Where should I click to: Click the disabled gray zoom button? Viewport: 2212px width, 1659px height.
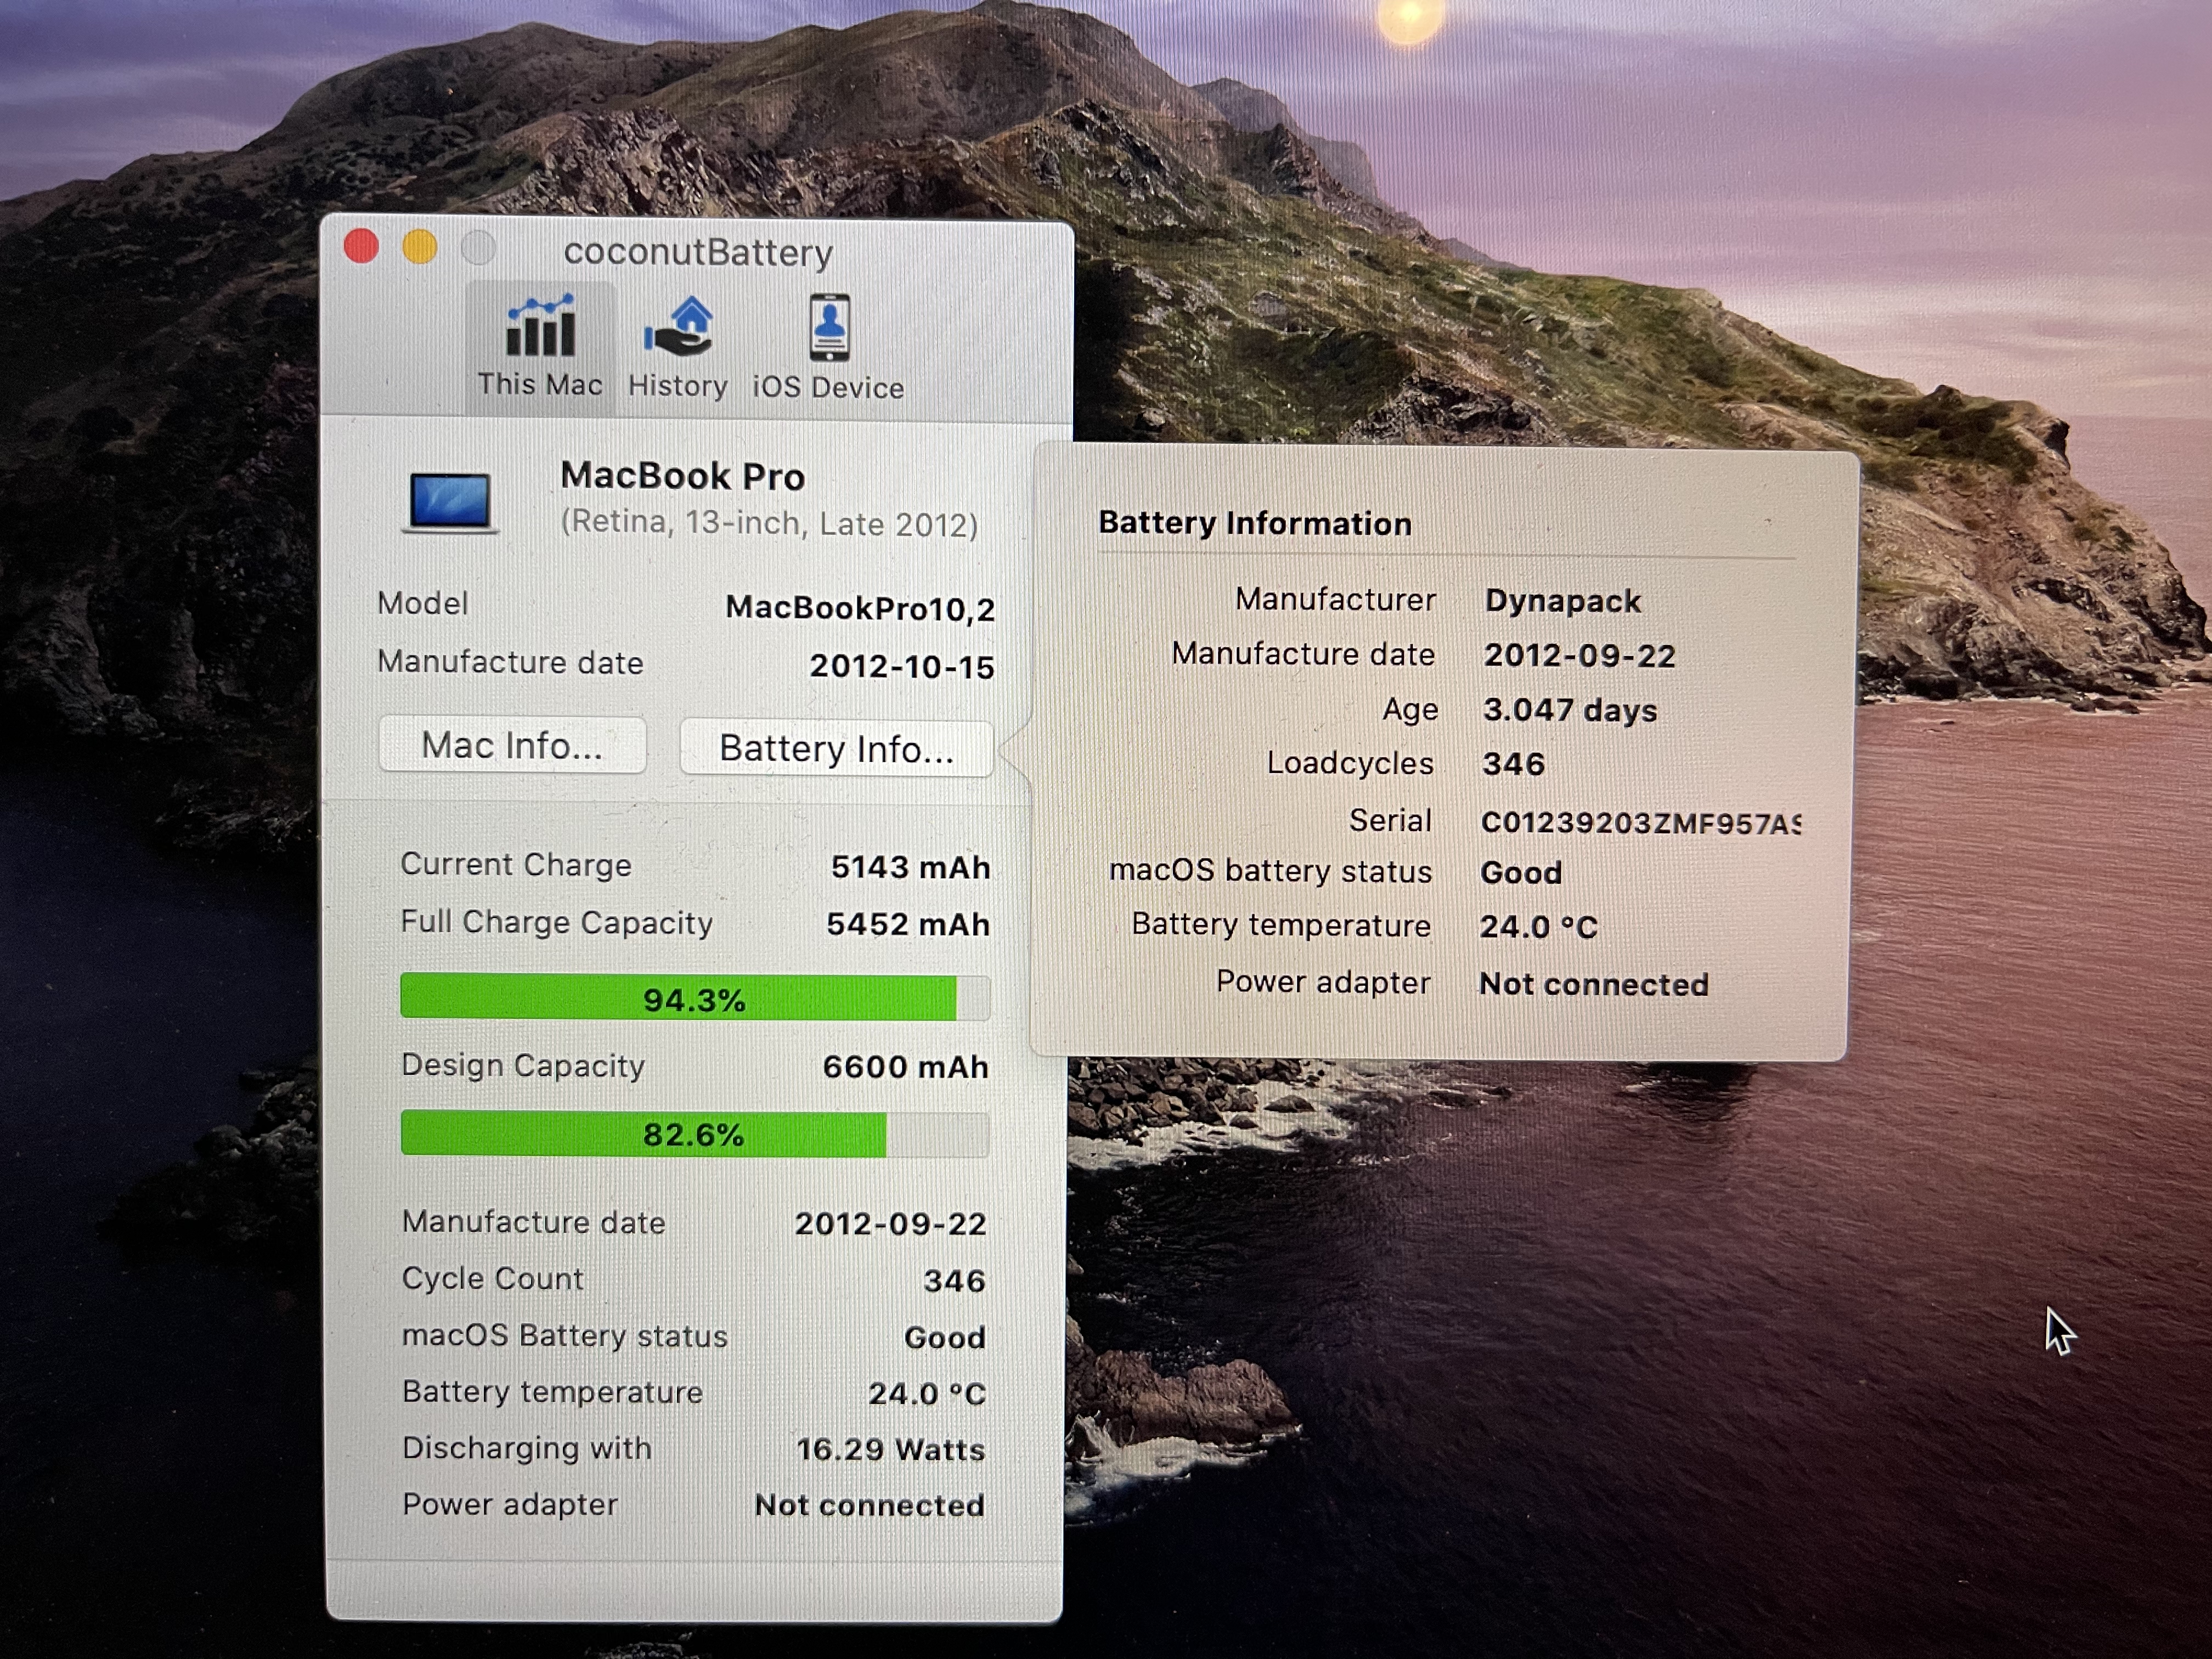pos(478,248)
